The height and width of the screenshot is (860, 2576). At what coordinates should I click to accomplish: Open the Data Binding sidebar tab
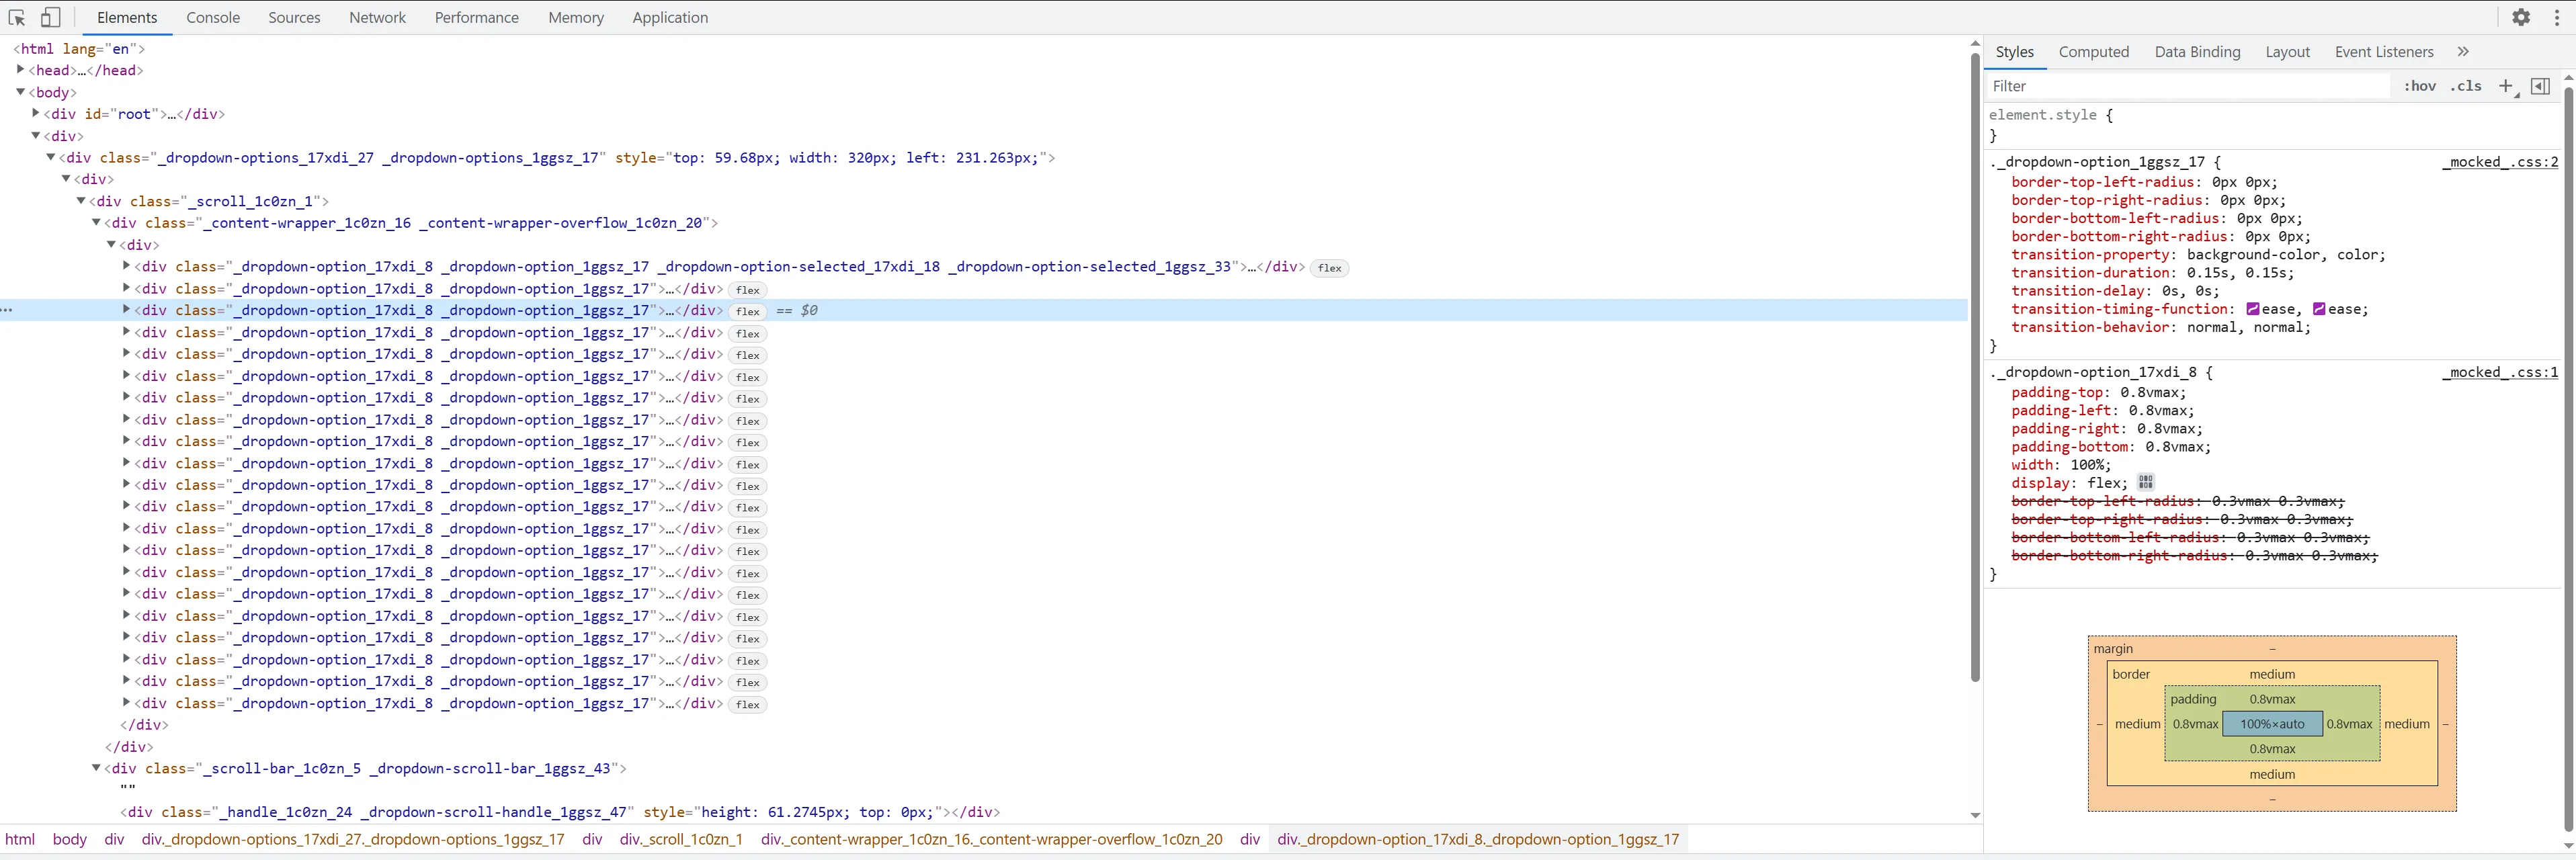pos(2197,52)
